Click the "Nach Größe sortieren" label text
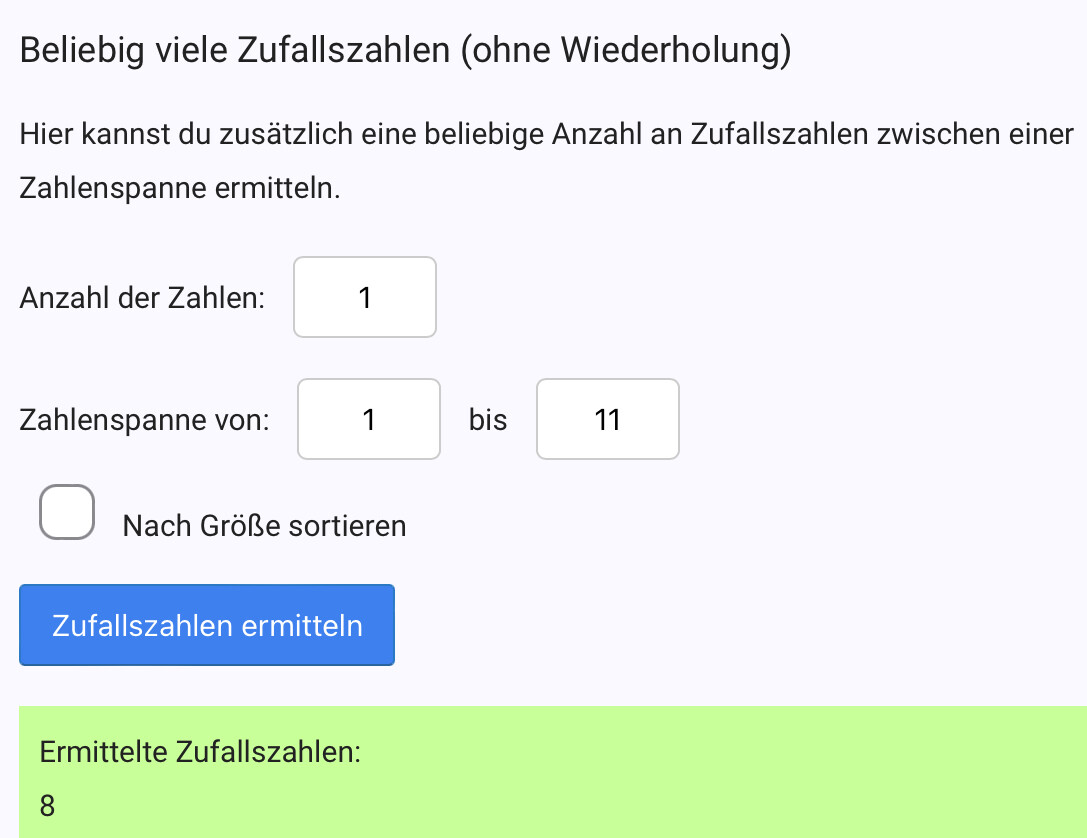The height and width of the screenshot is (838, 1087). click(264, 526)
